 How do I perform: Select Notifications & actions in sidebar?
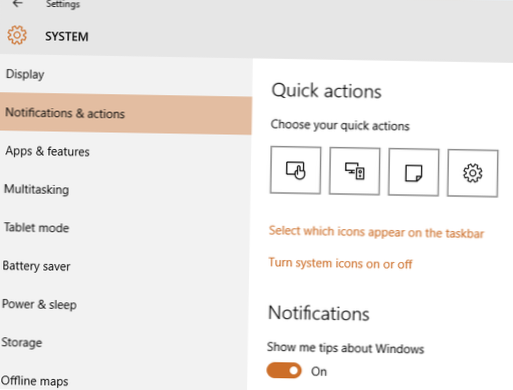pos(126,113)
